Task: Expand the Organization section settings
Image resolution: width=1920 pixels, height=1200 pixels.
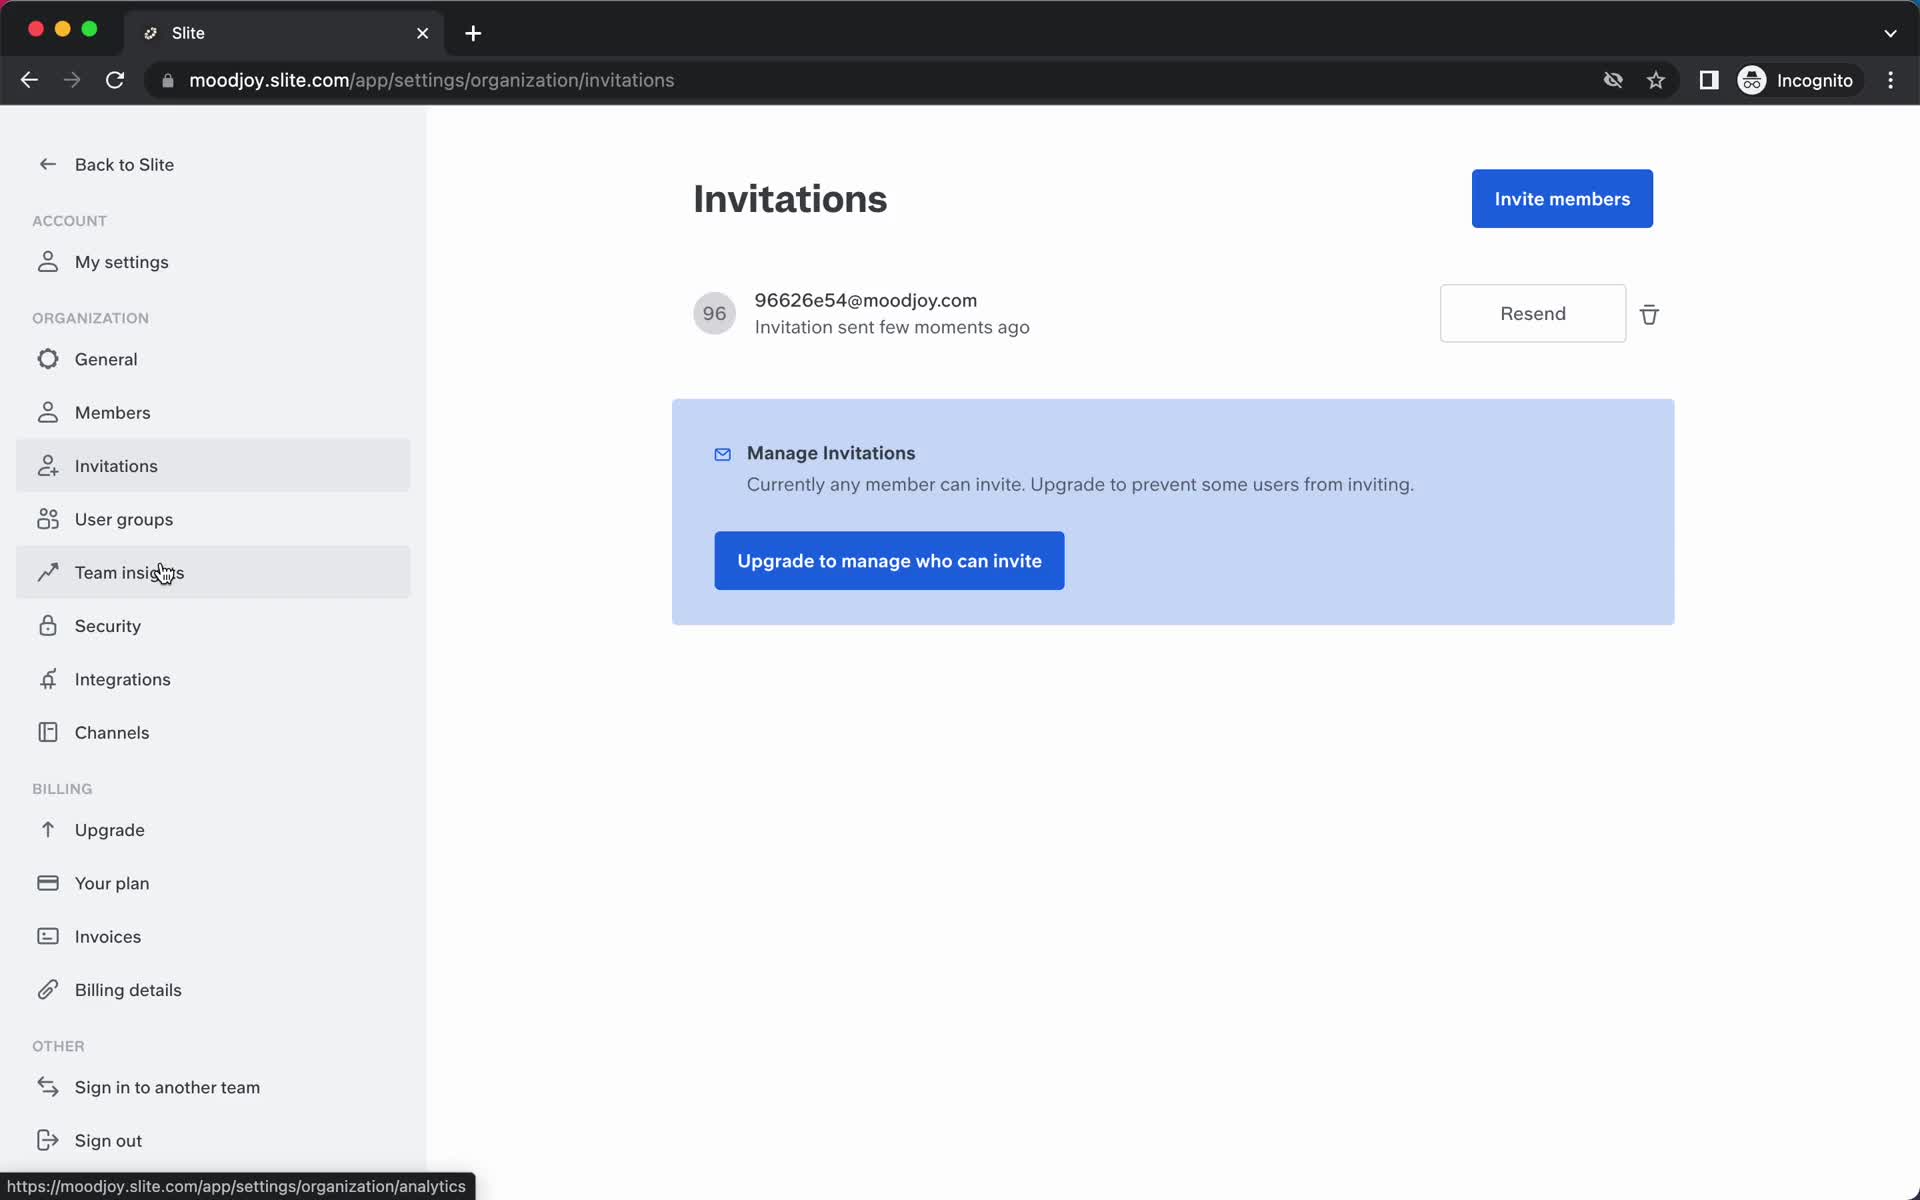Action: coord(91,318)
